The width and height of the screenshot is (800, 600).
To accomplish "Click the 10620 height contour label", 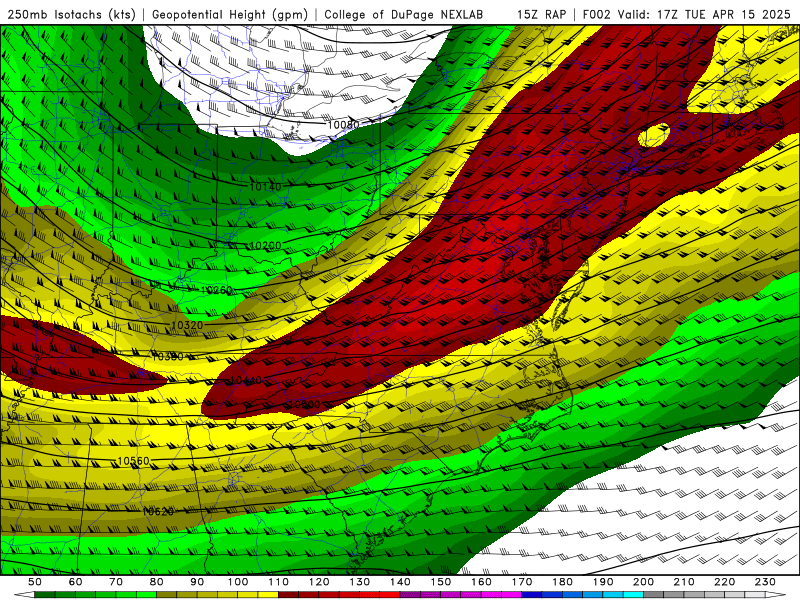I will click(158, 511).
